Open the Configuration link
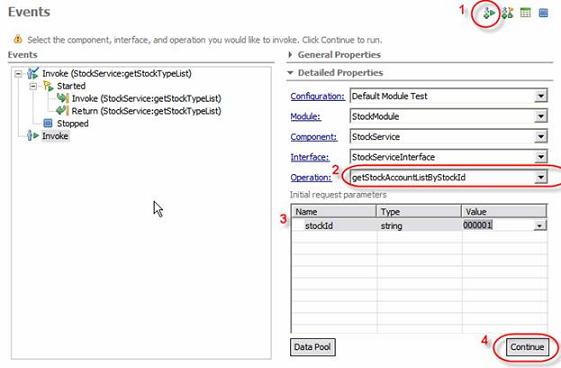 click(x=318, y=96)
